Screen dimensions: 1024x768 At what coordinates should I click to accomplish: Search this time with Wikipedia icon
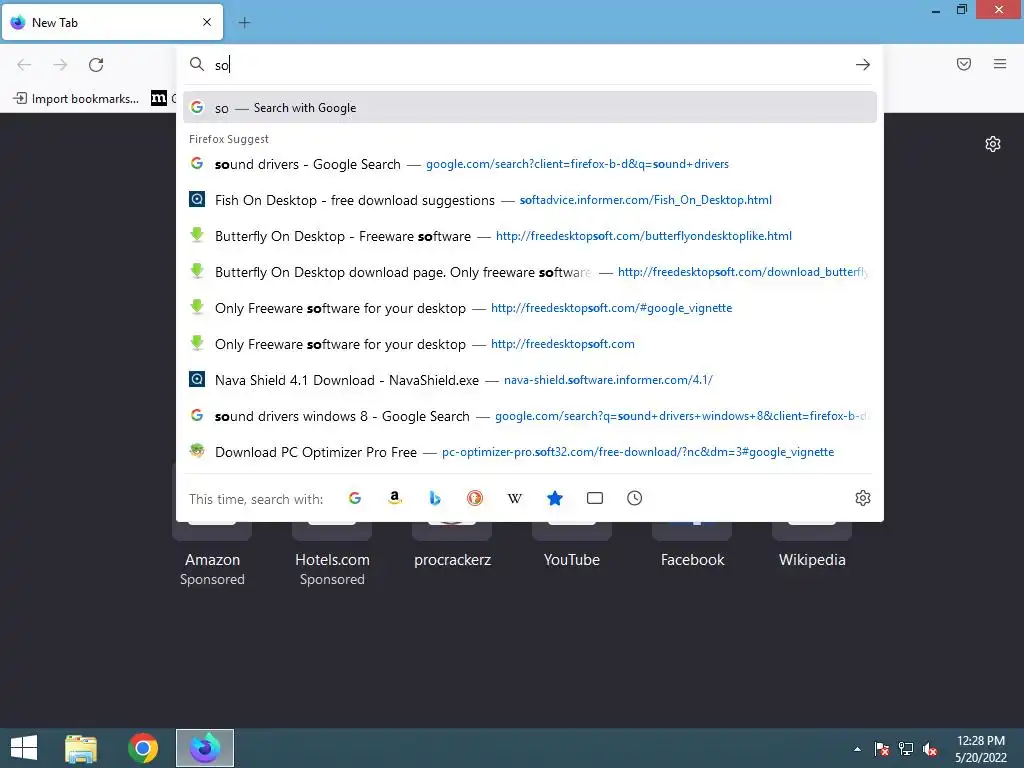[x=515, y=498]
